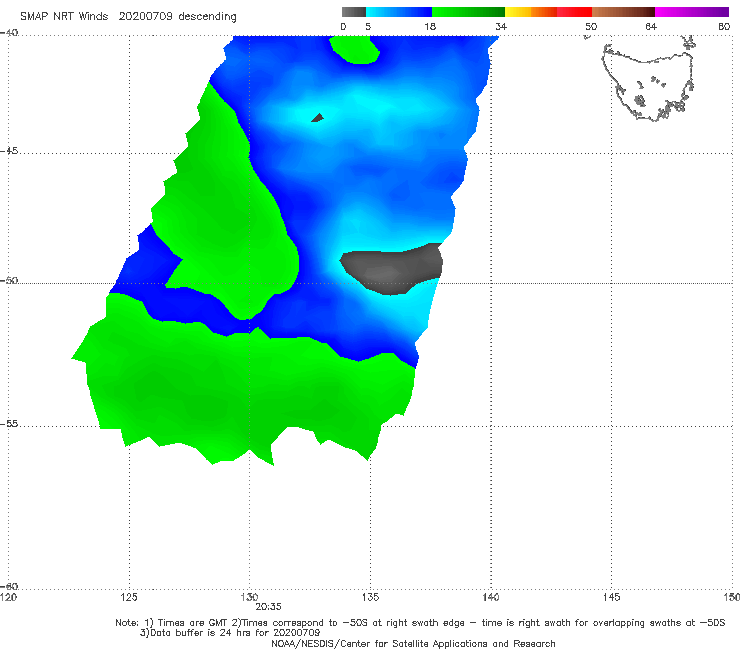Click the longitude axis label 125
Screen dimensions: 740x650
[129, 597]
